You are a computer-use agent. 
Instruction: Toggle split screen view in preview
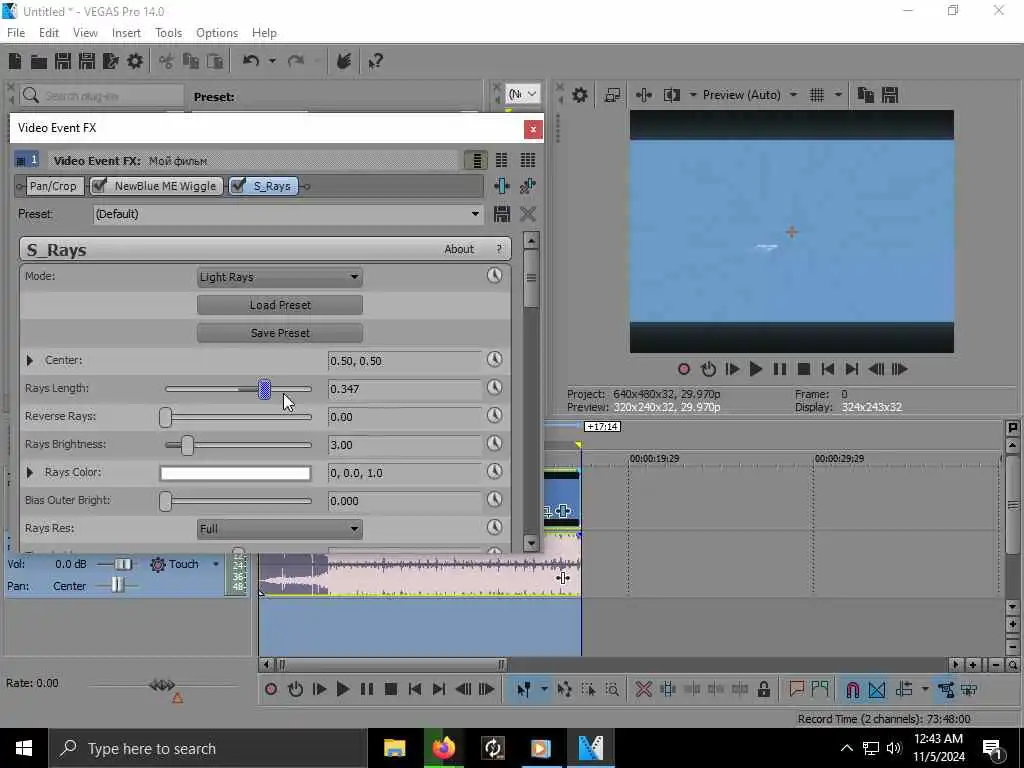pyautogui.click(x=671, y=95)
